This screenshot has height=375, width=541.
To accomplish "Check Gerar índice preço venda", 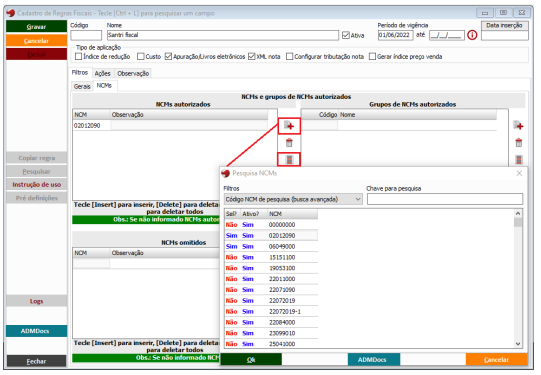I will coord(372,56).
